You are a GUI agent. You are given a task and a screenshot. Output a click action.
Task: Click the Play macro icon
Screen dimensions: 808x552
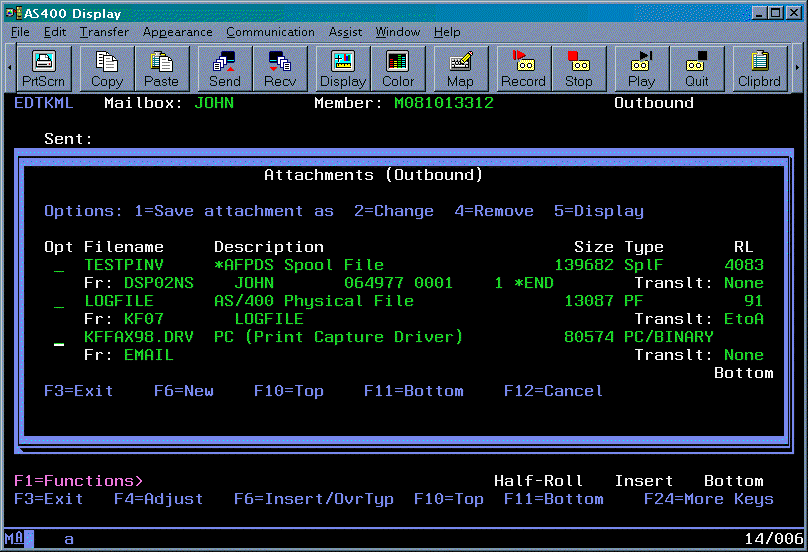642,69
